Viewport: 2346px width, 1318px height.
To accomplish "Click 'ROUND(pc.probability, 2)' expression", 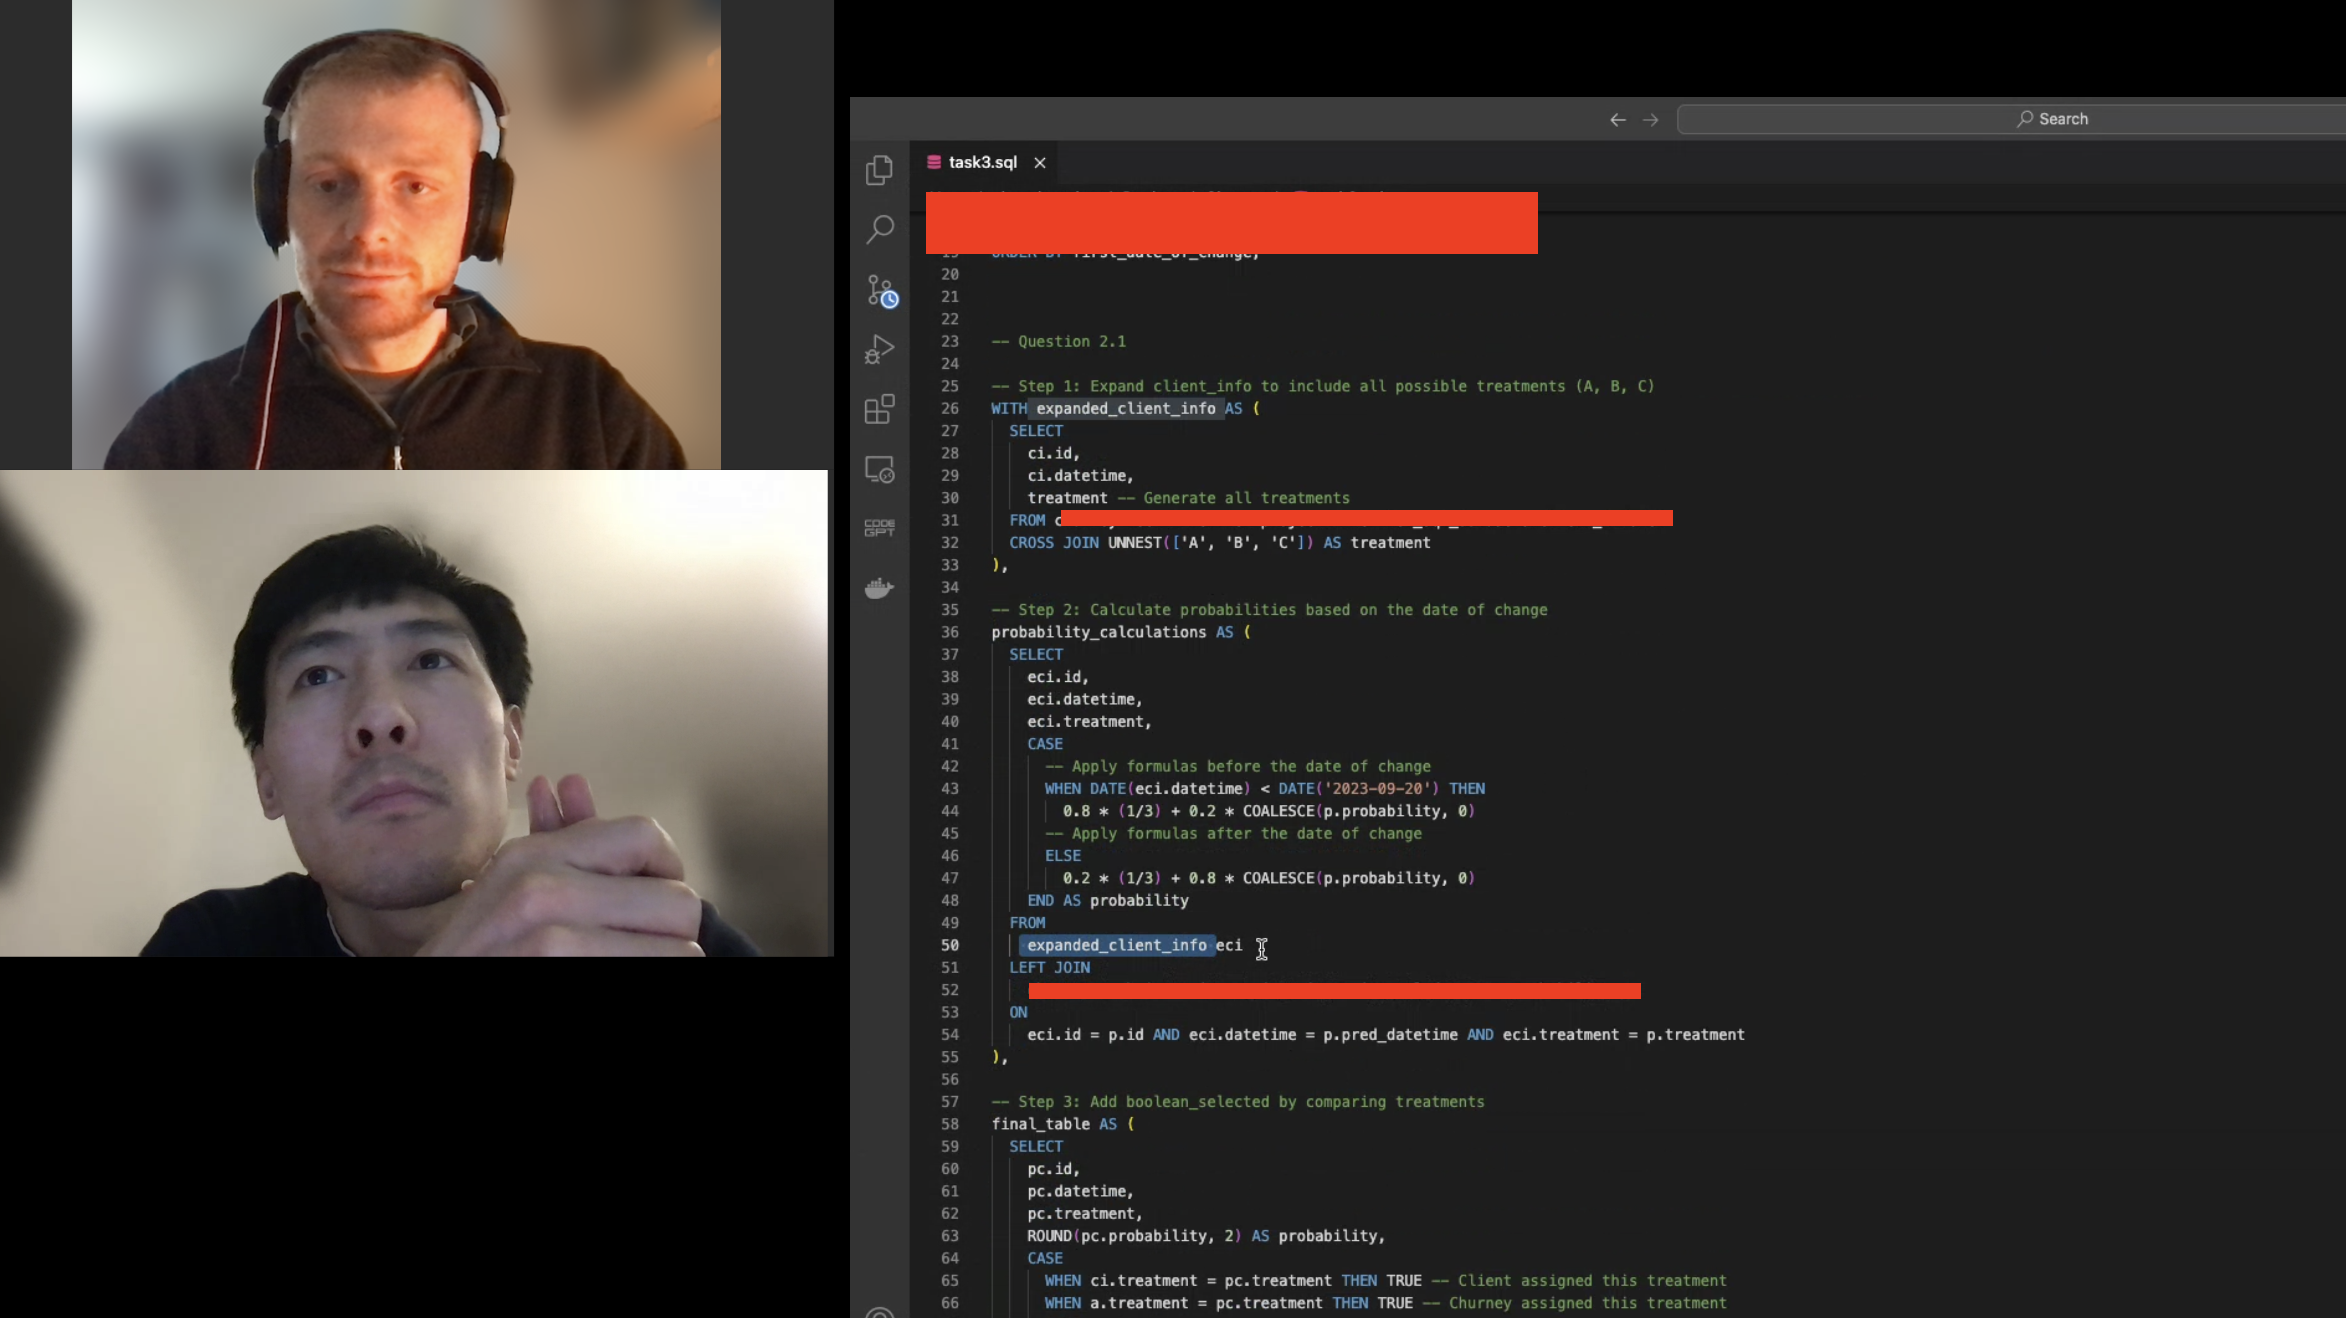I will (x=1133, y=1236).
